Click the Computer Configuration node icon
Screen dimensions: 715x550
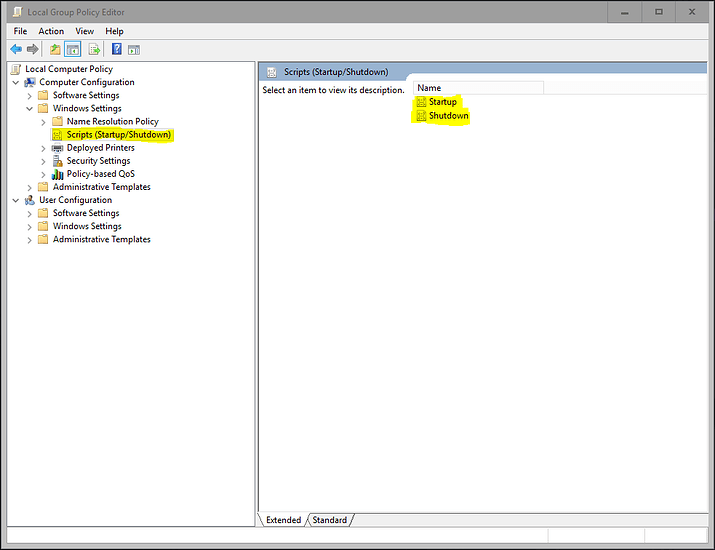point(30,83)
